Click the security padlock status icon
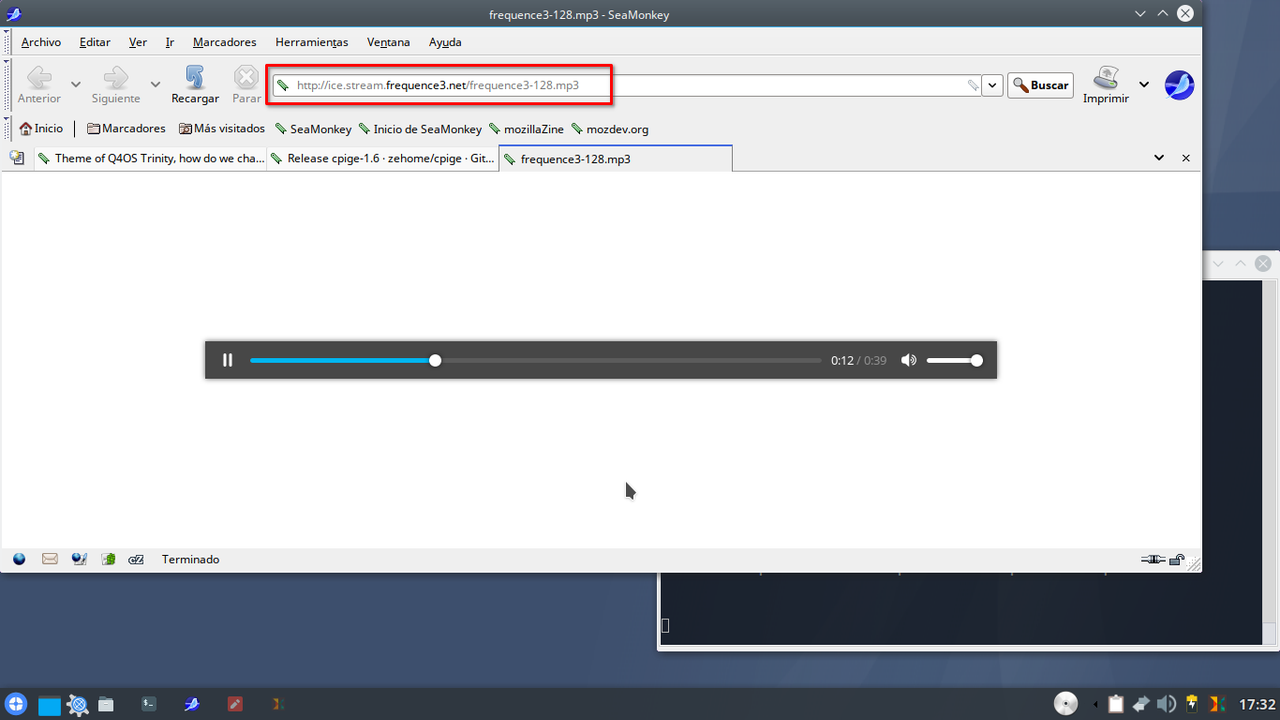 click(x=1177, y=559)
